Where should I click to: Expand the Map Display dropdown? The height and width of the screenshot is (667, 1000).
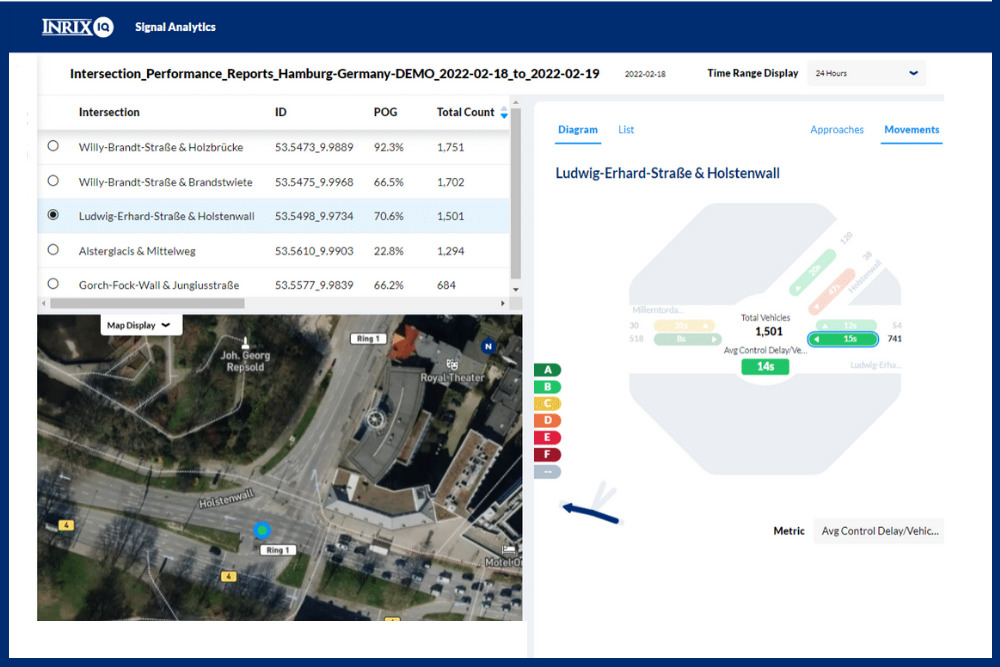(x=139, y=325)
